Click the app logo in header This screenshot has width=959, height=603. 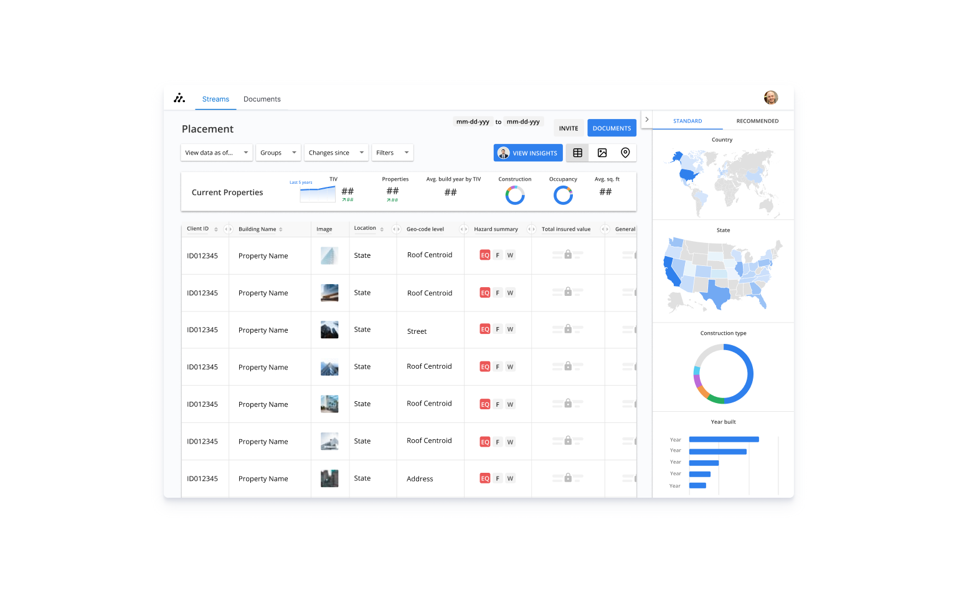coord(179,98)
